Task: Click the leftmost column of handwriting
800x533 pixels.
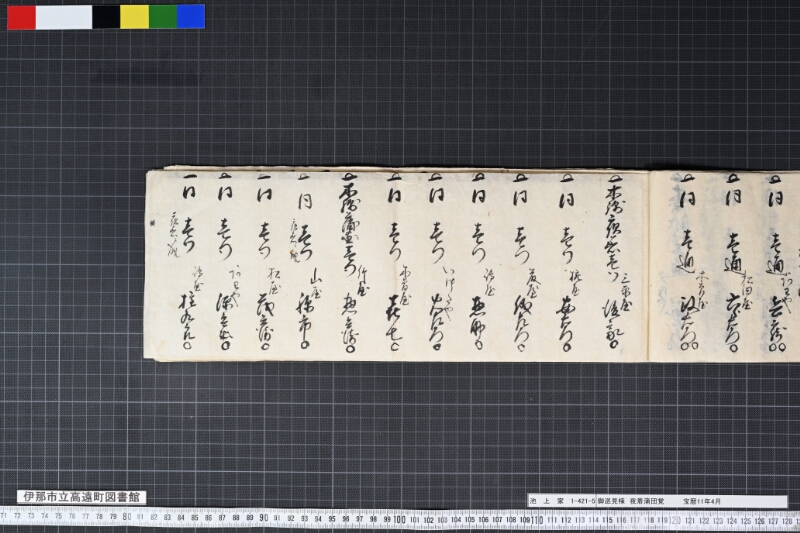Action: (x=185, y=263)
